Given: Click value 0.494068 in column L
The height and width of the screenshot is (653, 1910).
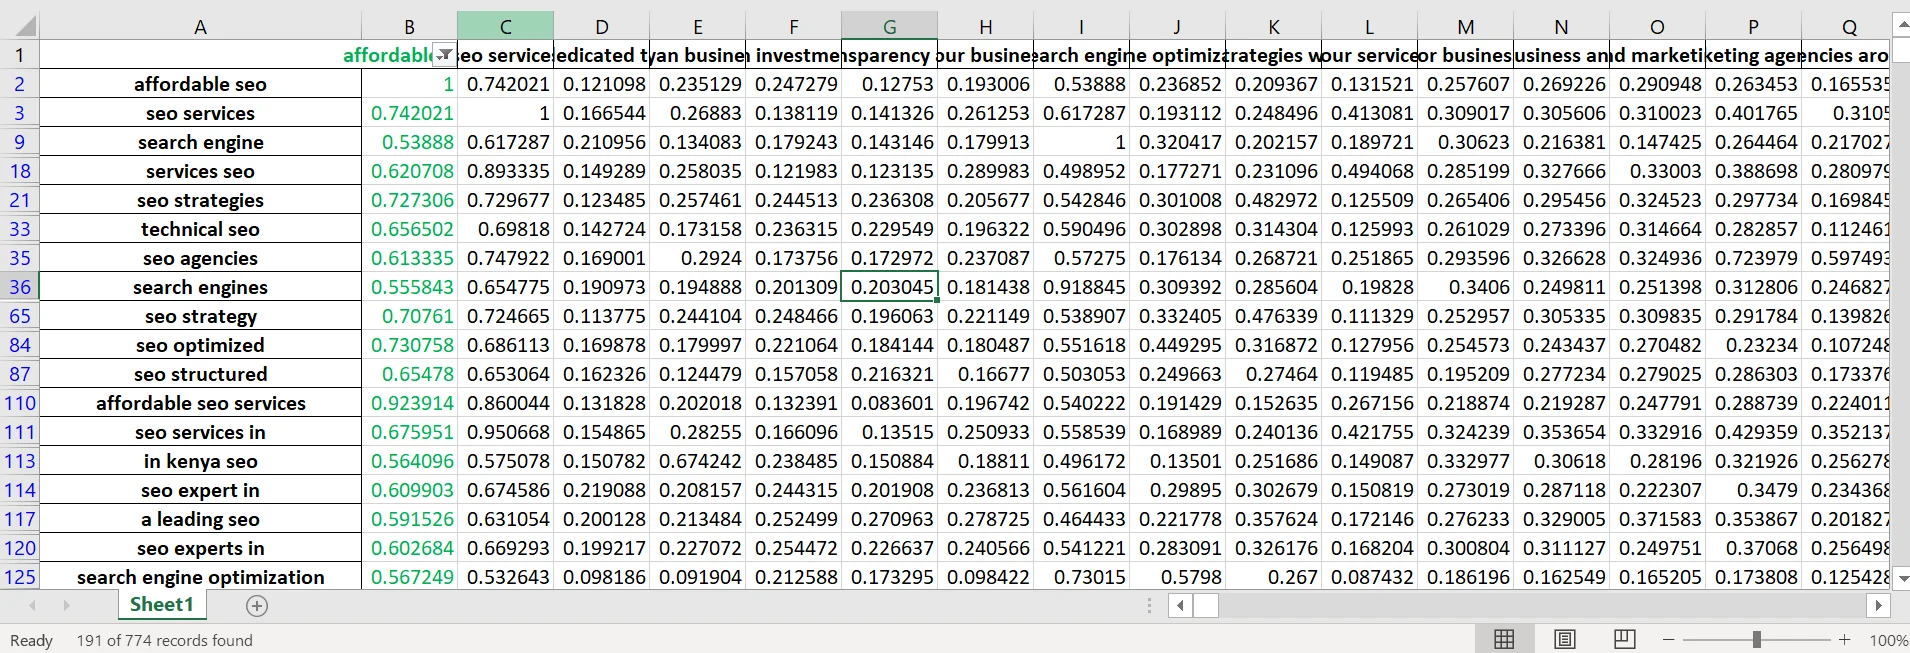Looking at the screenshot, I should (x=1369, y=171).
